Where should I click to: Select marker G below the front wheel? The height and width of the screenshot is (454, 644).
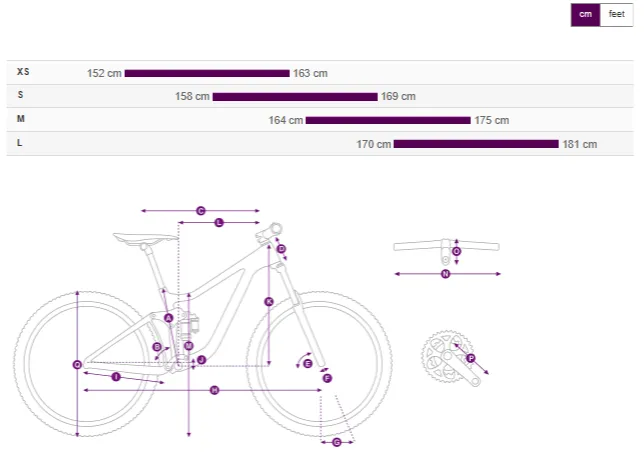click(x=336, y=442)
